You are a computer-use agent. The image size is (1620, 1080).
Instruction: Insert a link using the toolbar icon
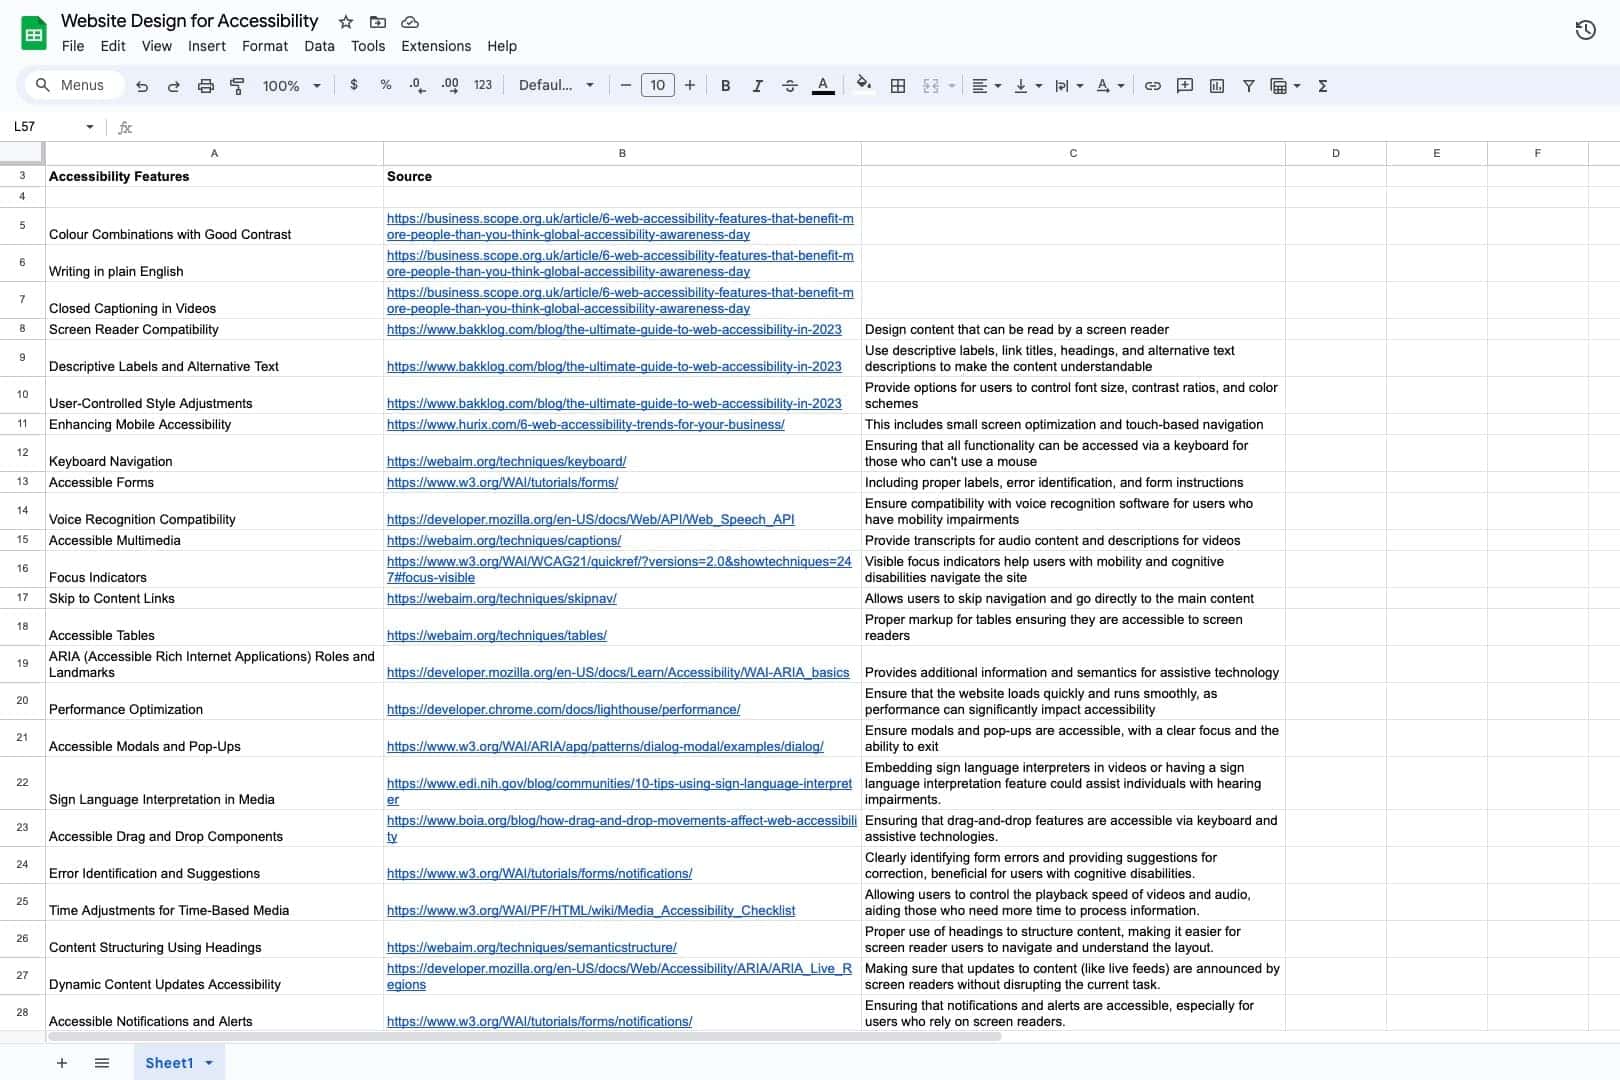pos(1152,85)
